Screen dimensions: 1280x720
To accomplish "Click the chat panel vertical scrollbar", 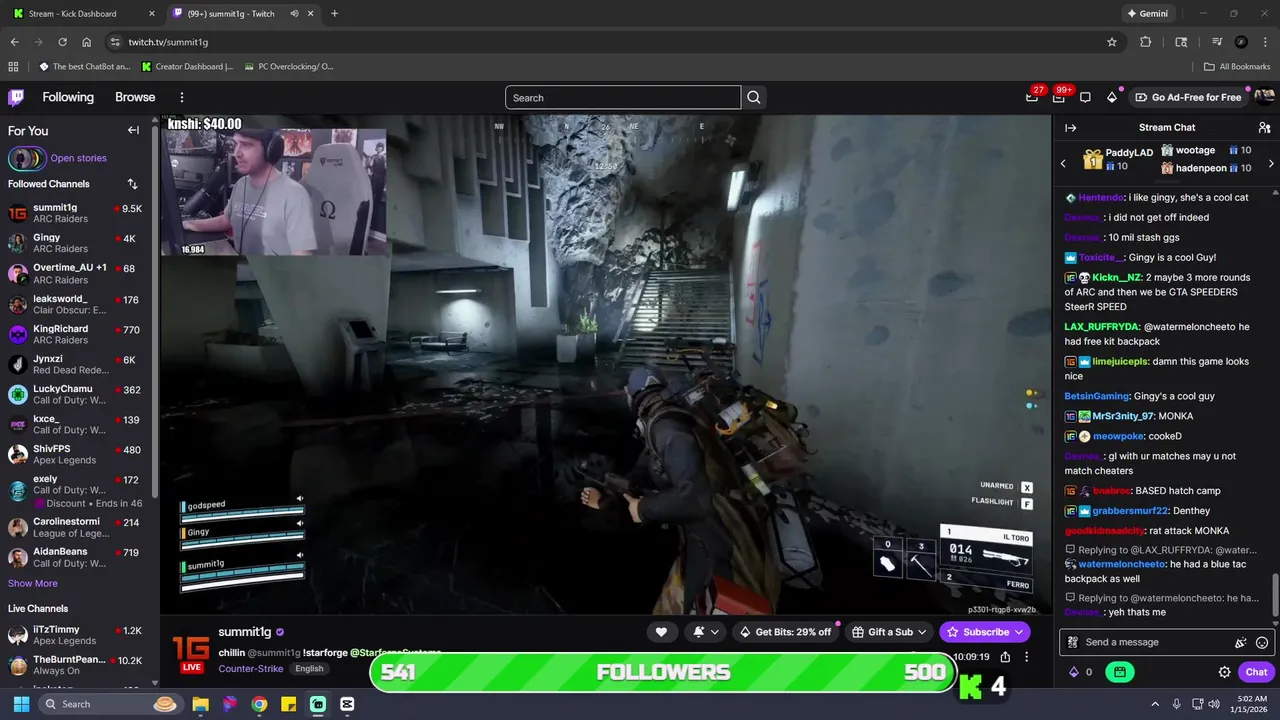I will click(1275, 594).
